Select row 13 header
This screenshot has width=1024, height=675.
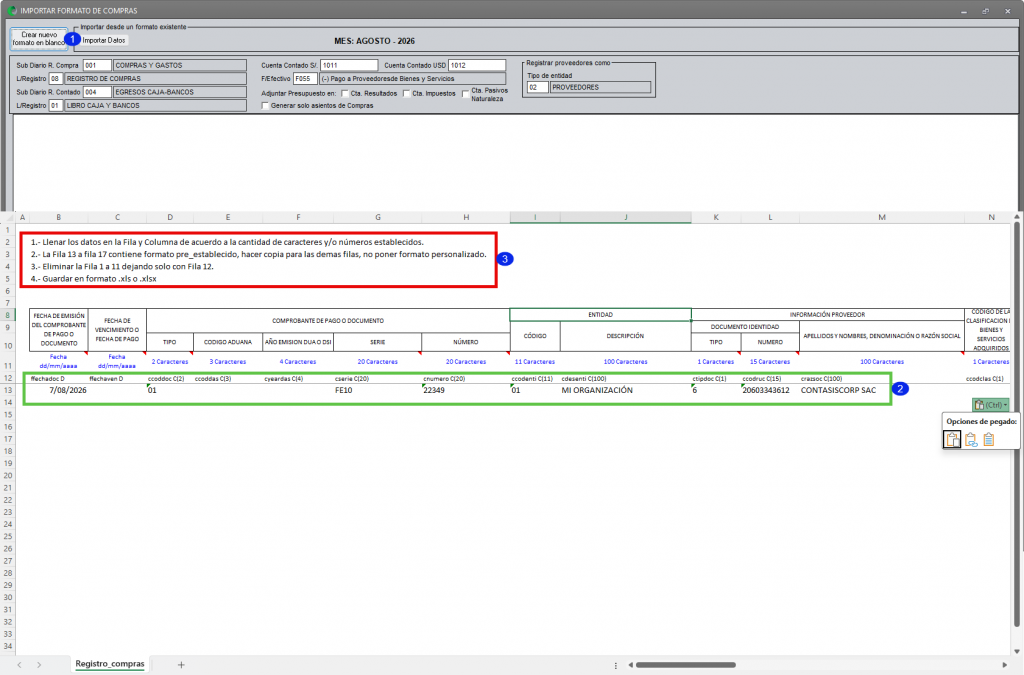click(x=8, y=390)
